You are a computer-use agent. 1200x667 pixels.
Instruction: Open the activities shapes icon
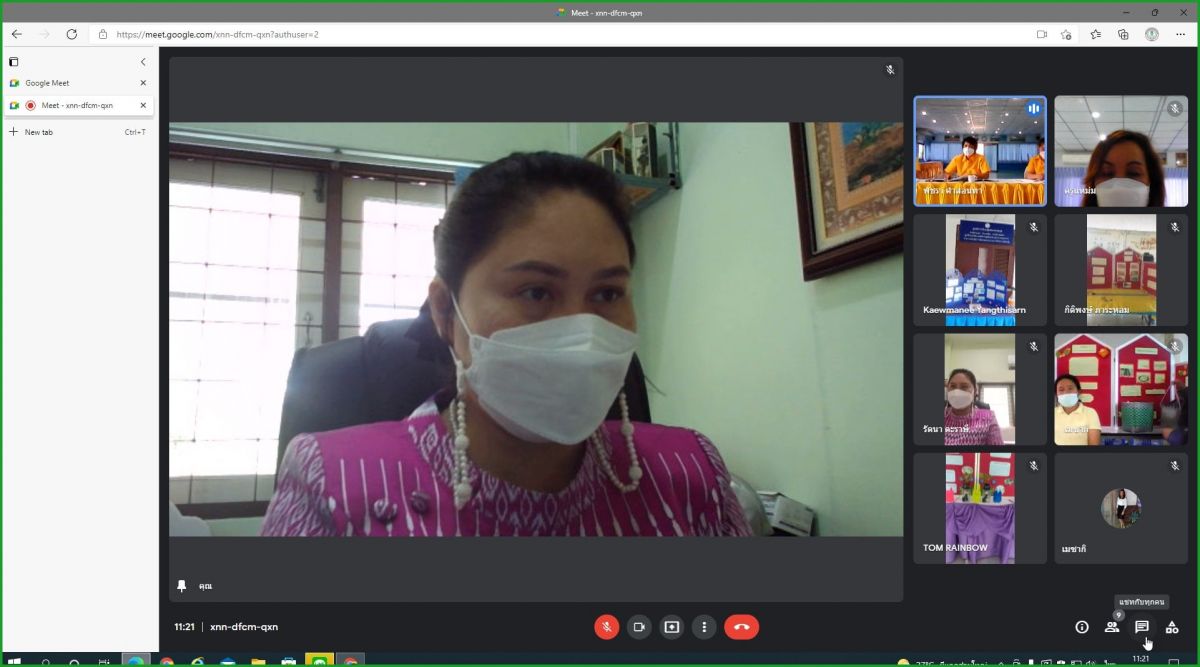coord(1171,627)
